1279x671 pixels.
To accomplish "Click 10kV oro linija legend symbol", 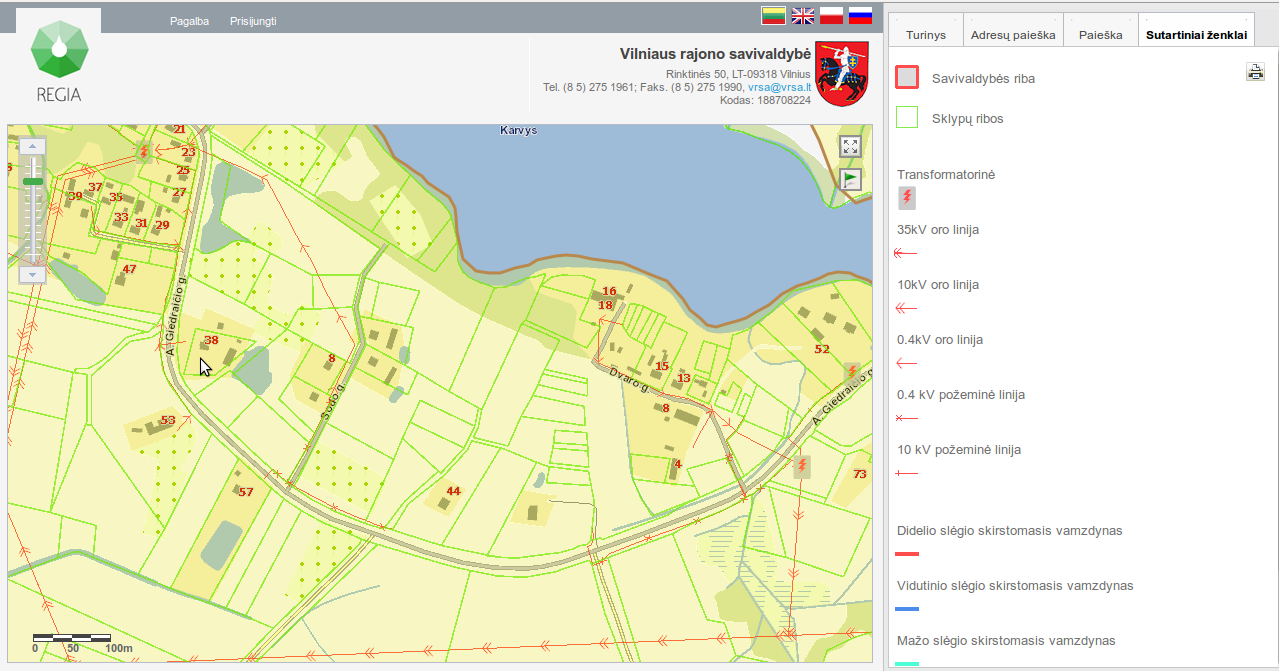I will click(907, 309).
